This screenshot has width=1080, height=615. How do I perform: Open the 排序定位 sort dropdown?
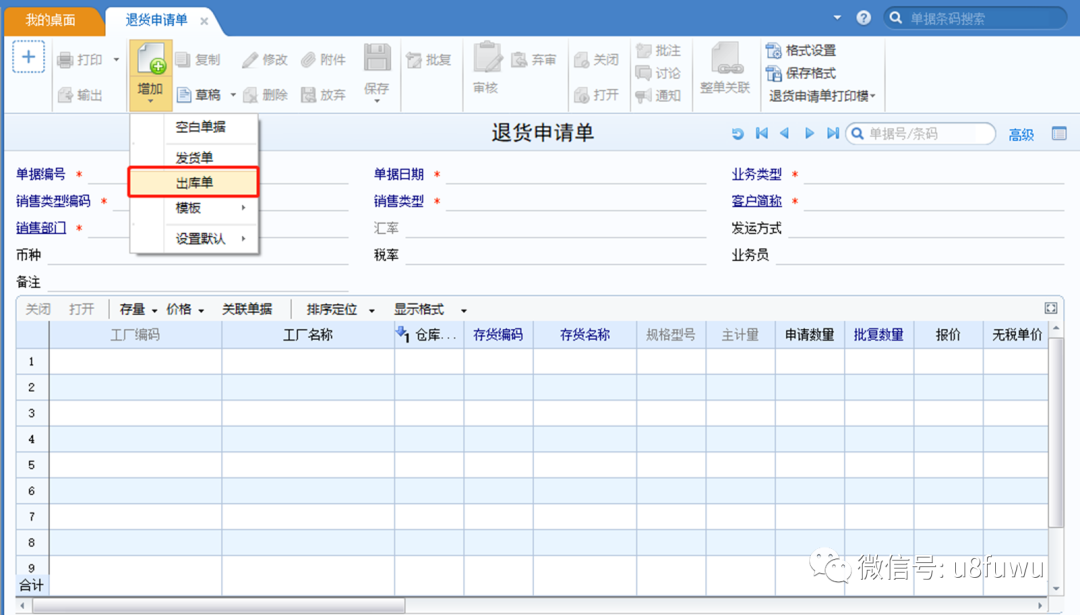340,309
